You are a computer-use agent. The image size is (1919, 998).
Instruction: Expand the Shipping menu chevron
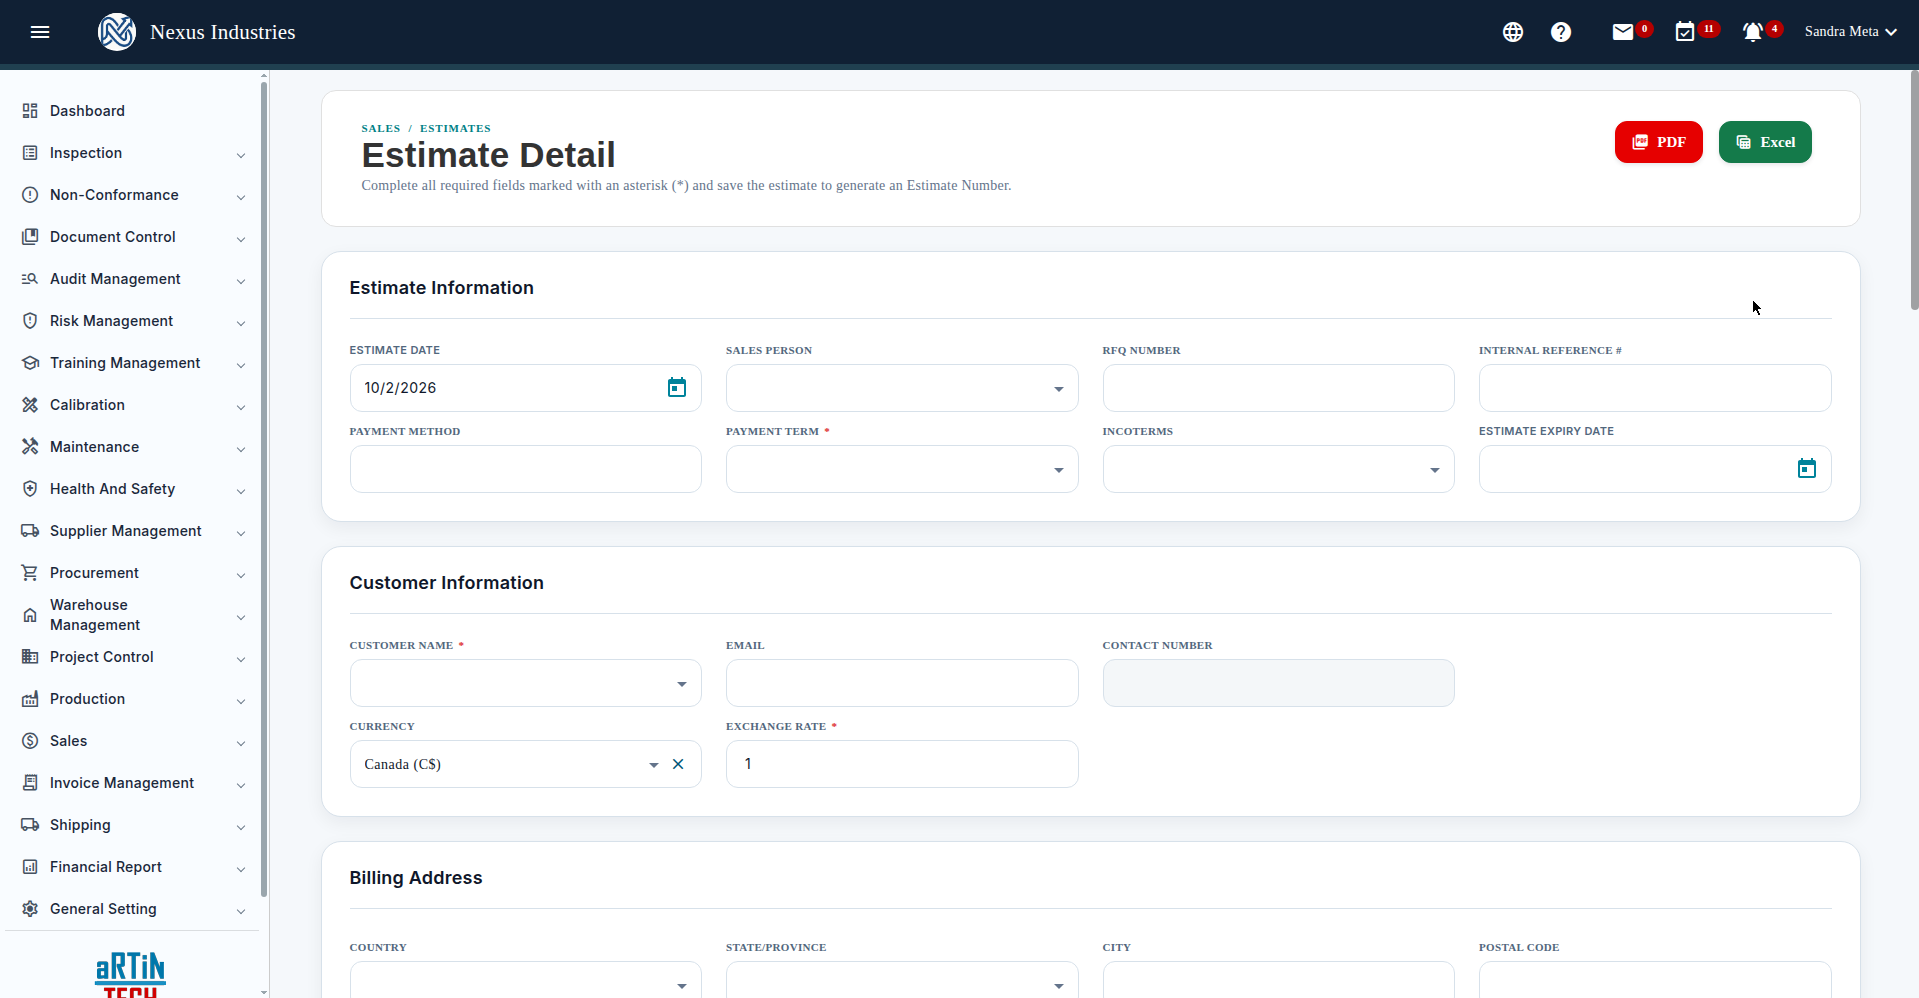pos(241,827)
